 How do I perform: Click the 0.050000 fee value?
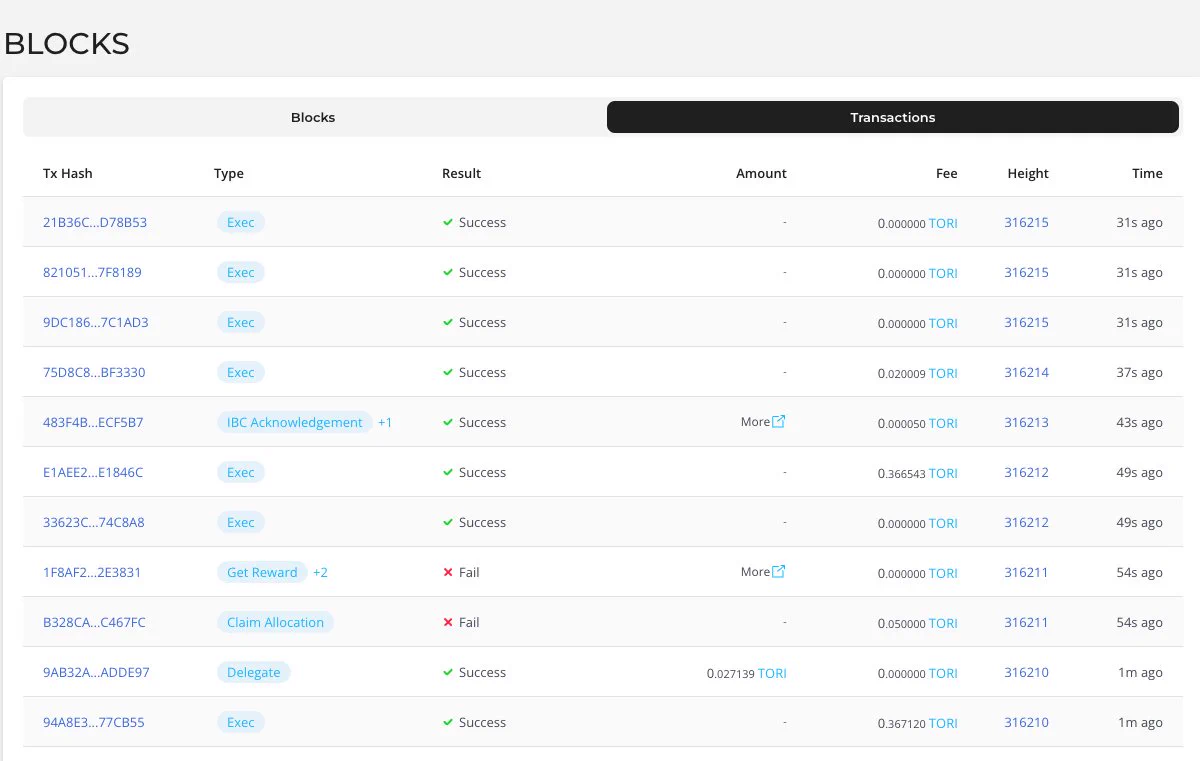pyautogui.click(x=902, y=624)
